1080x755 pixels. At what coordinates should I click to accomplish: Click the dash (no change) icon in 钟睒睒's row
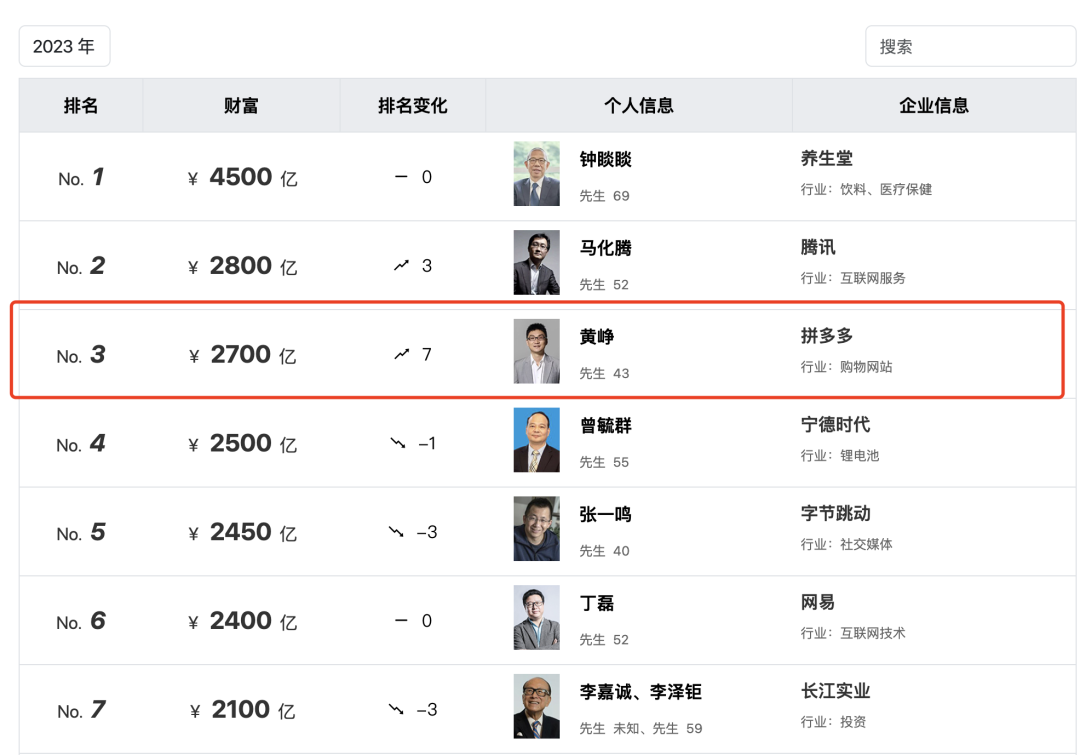(x=403, y=177)
